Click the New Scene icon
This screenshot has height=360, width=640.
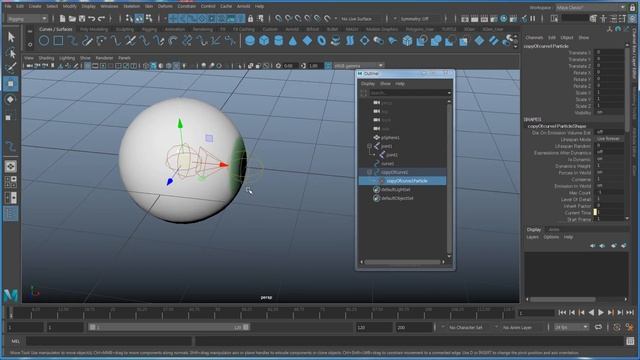pyautogui.click(x=62, y=18)
